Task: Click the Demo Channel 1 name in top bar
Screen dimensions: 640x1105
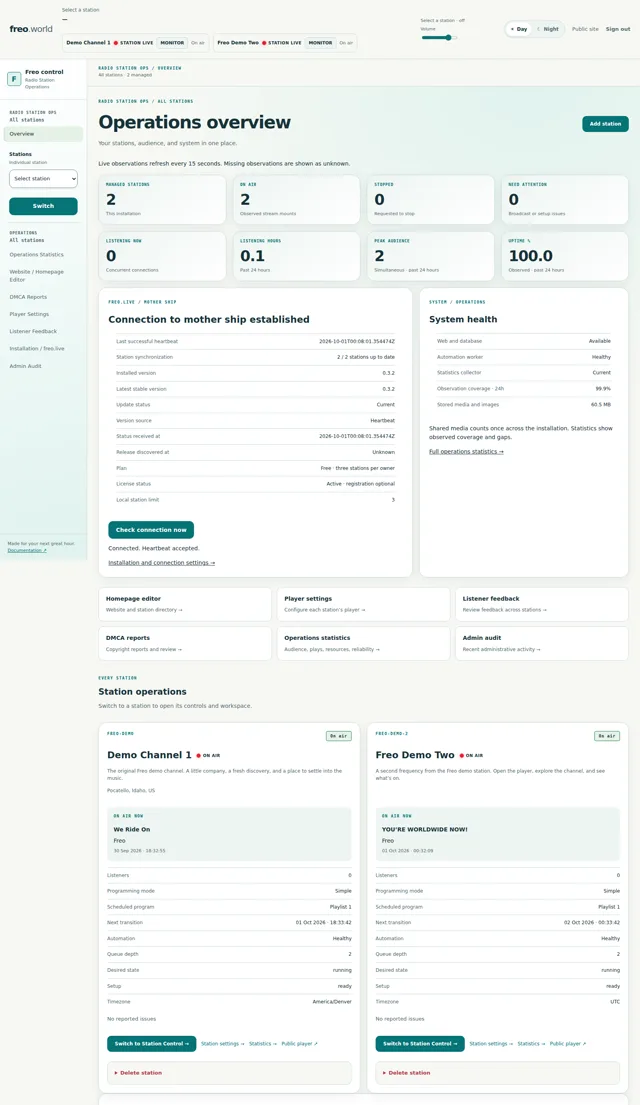Action: pyautogui.click(x=88, y=43)
